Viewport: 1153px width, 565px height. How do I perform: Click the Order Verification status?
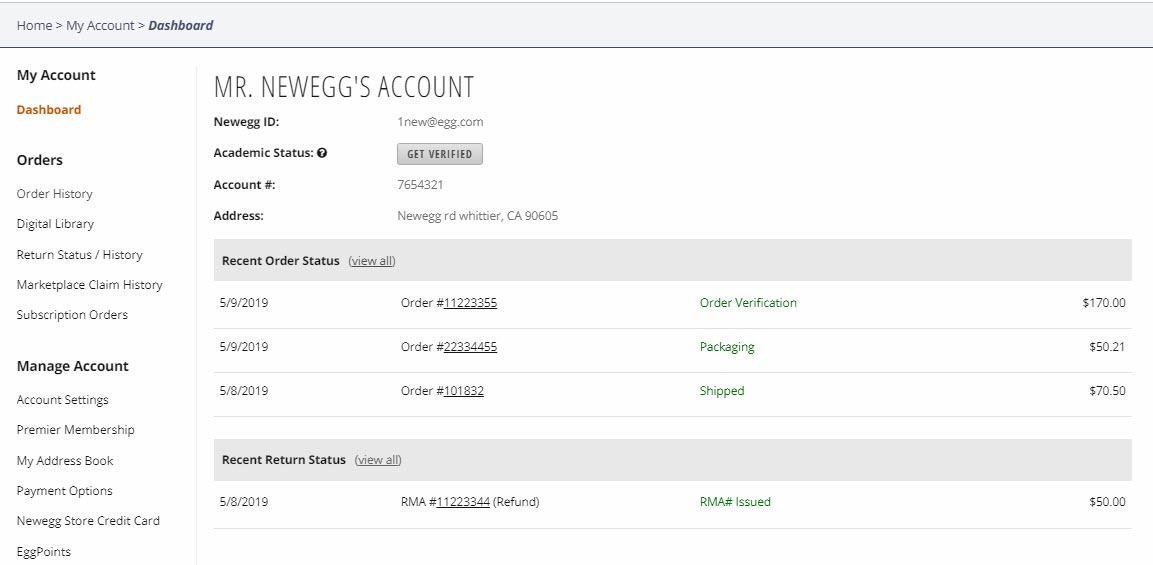coord(748,302)
